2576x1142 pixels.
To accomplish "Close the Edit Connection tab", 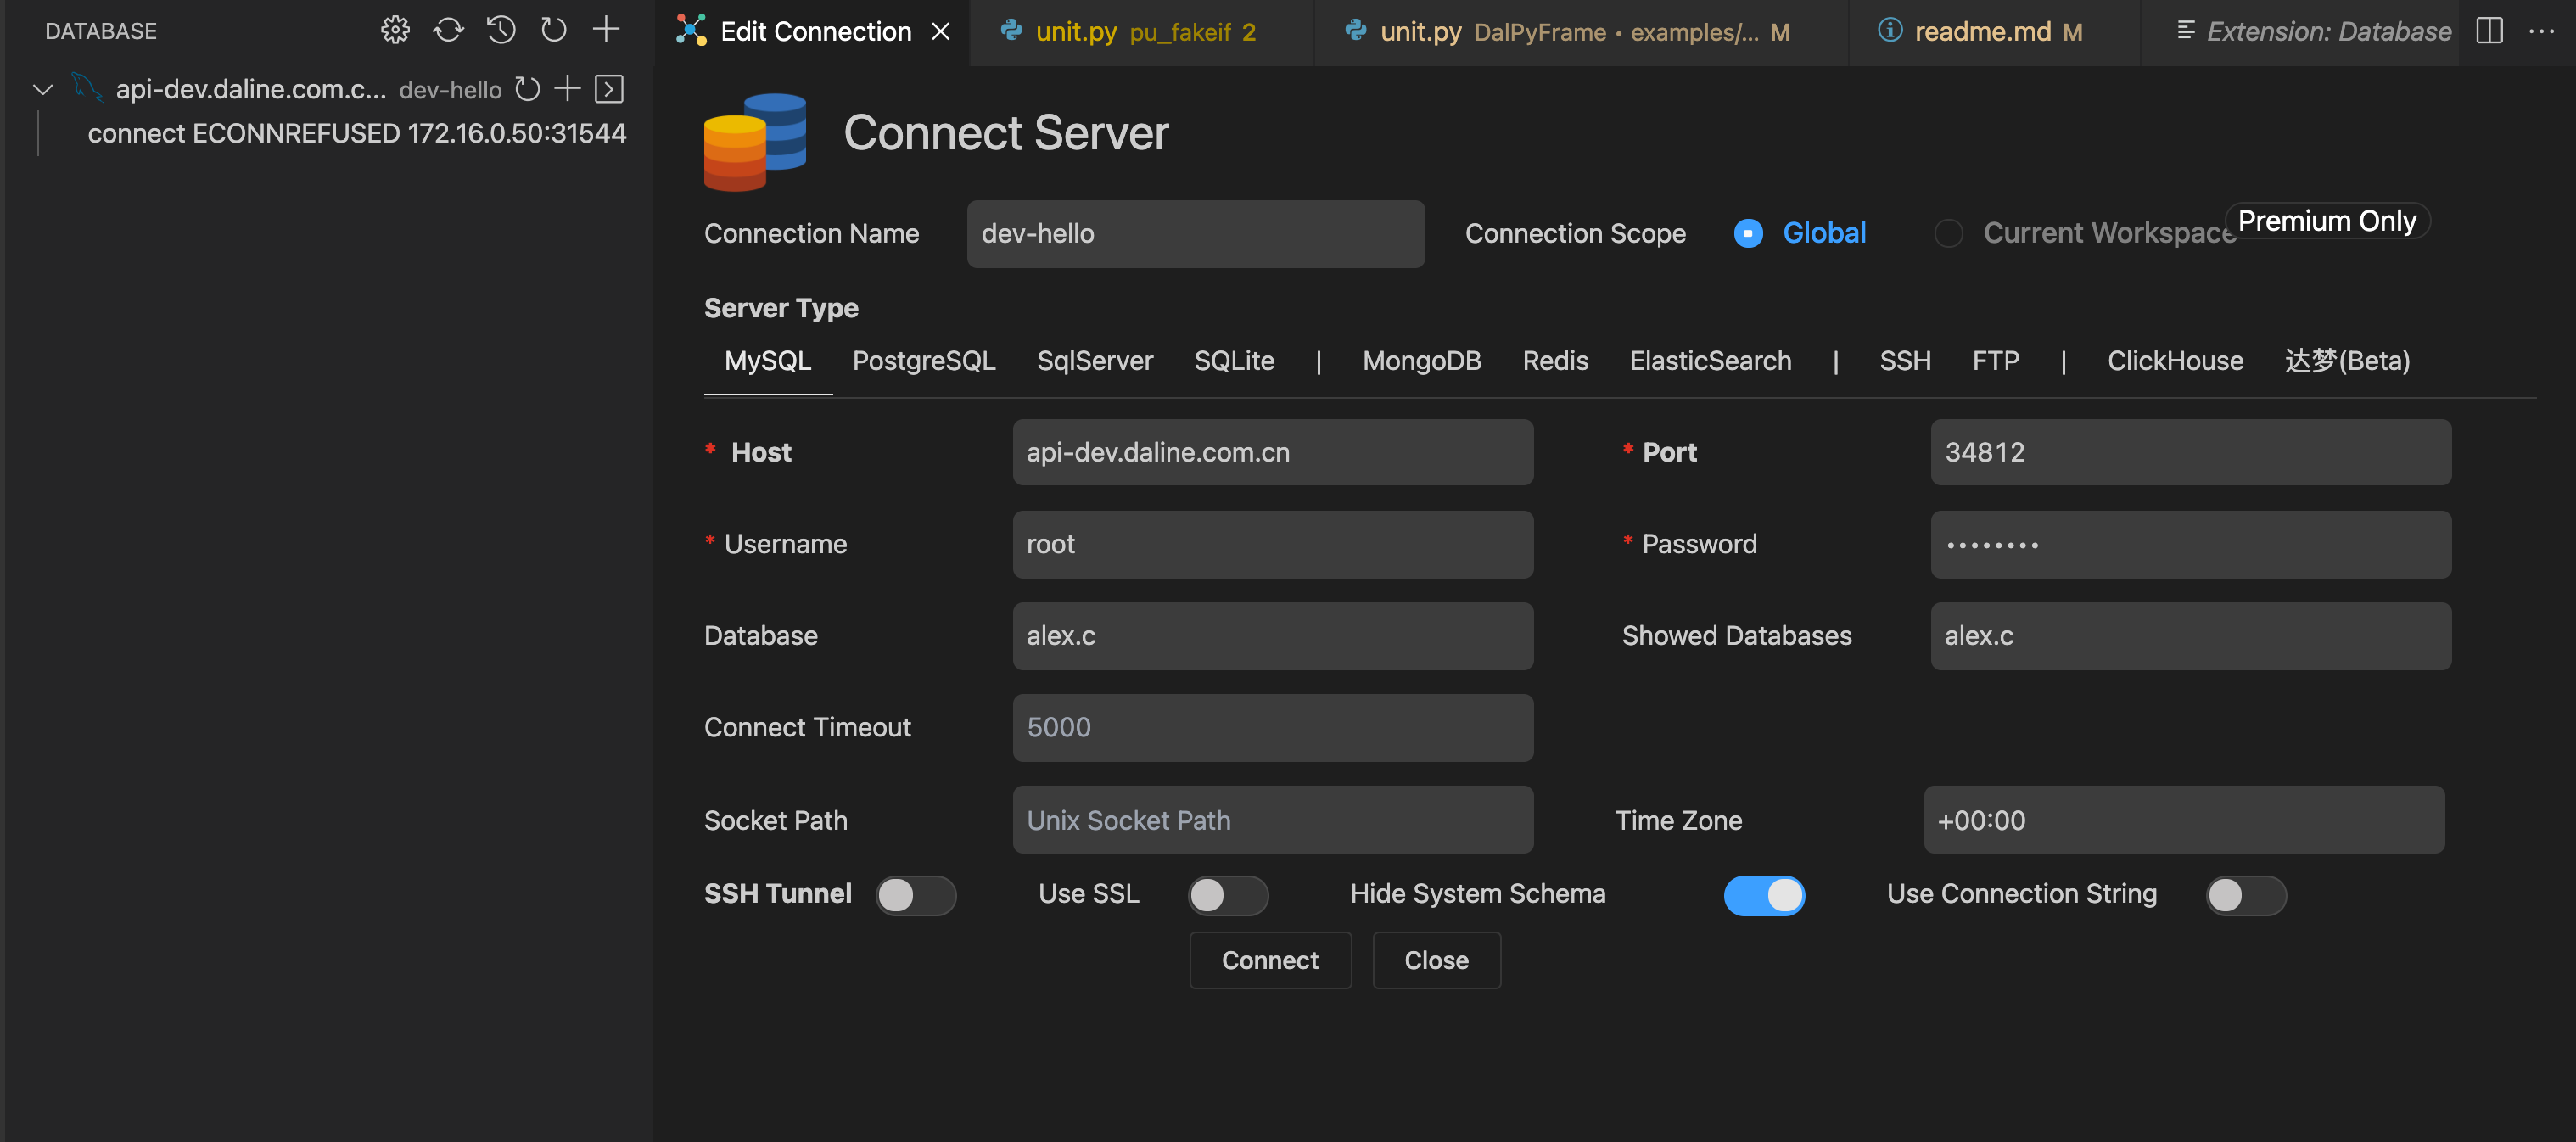I will tap(940, 31).
